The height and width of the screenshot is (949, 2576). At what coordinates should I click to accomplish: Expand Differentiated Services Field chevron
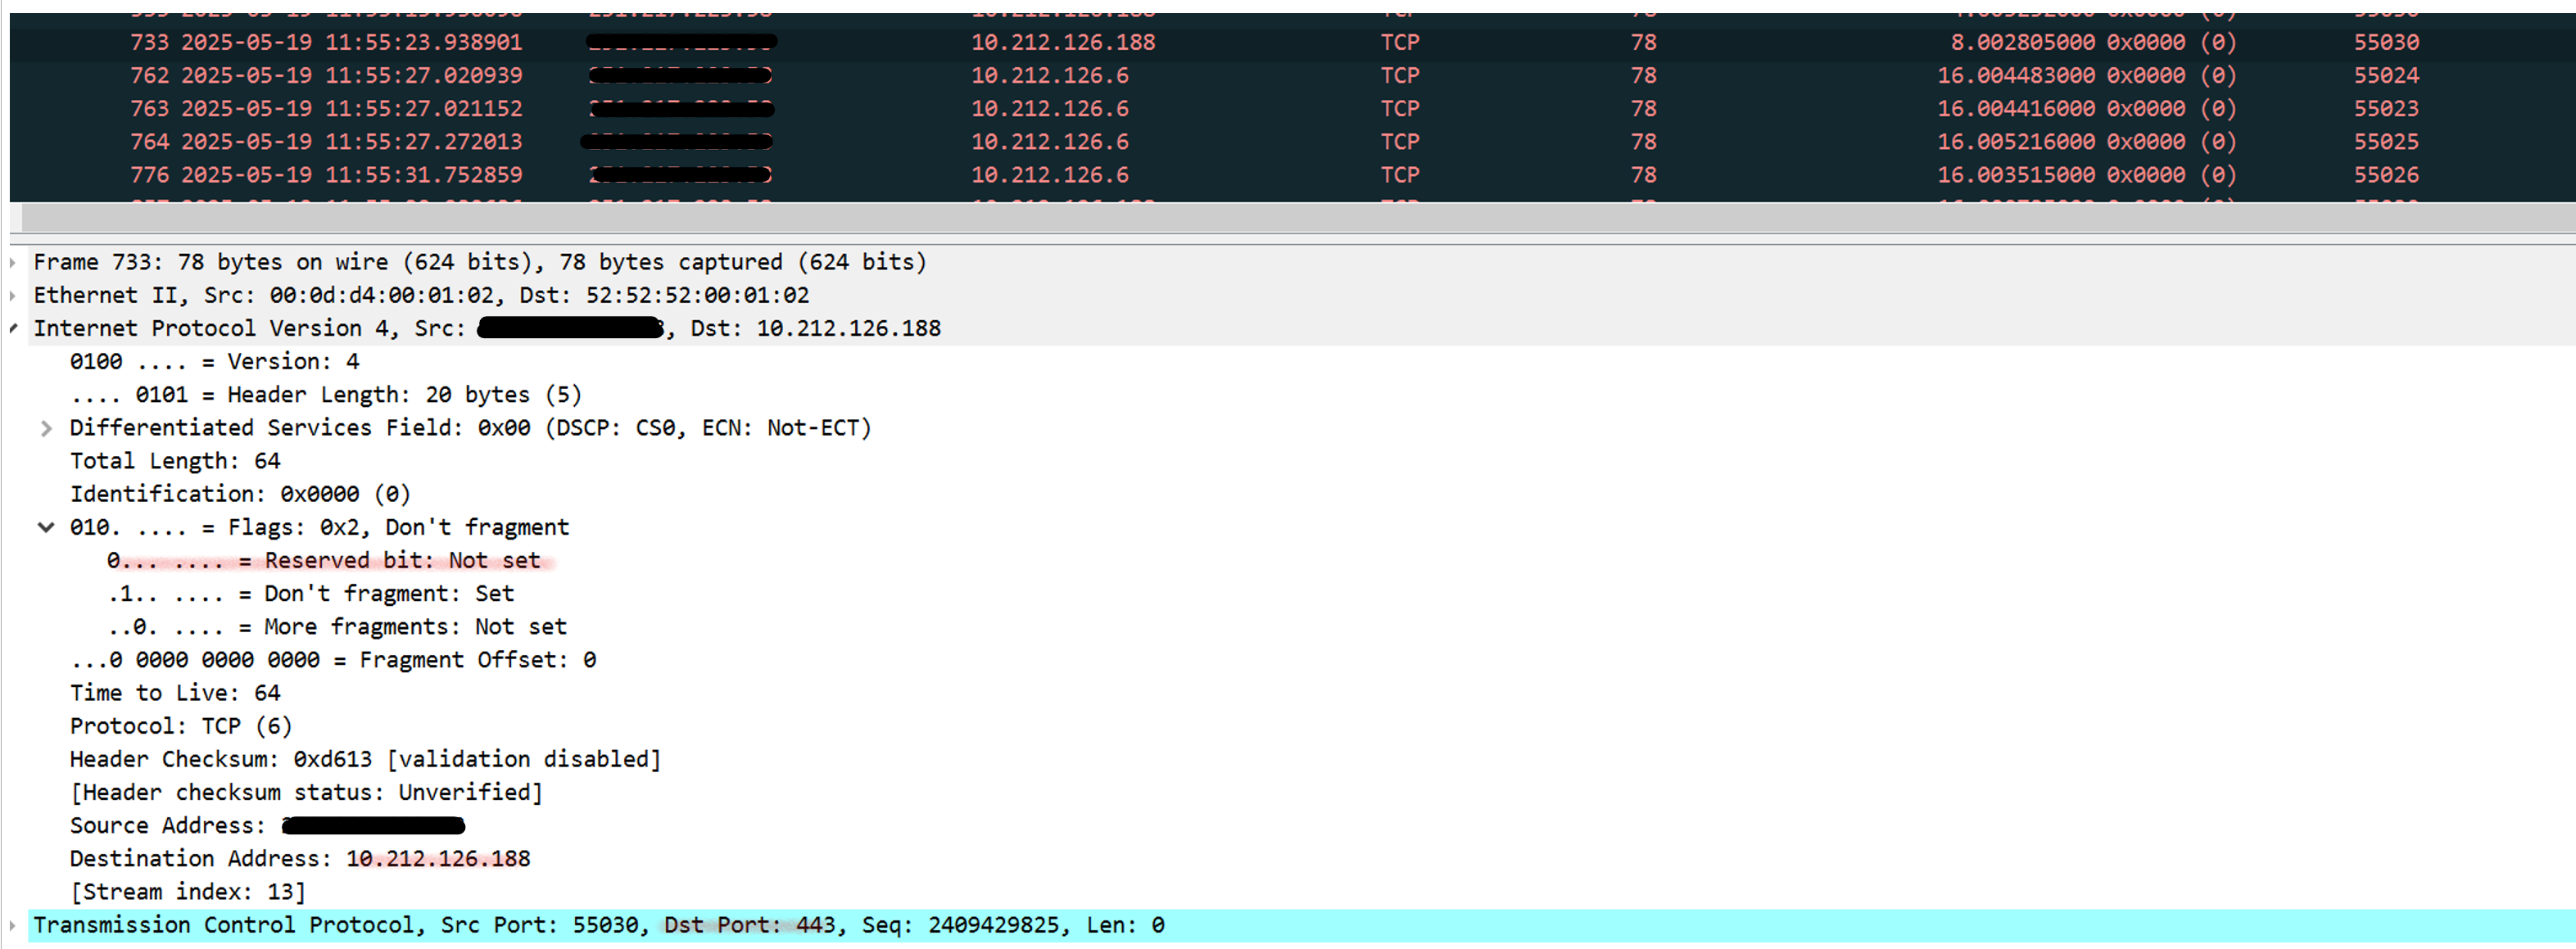click(x=46, y=429)
